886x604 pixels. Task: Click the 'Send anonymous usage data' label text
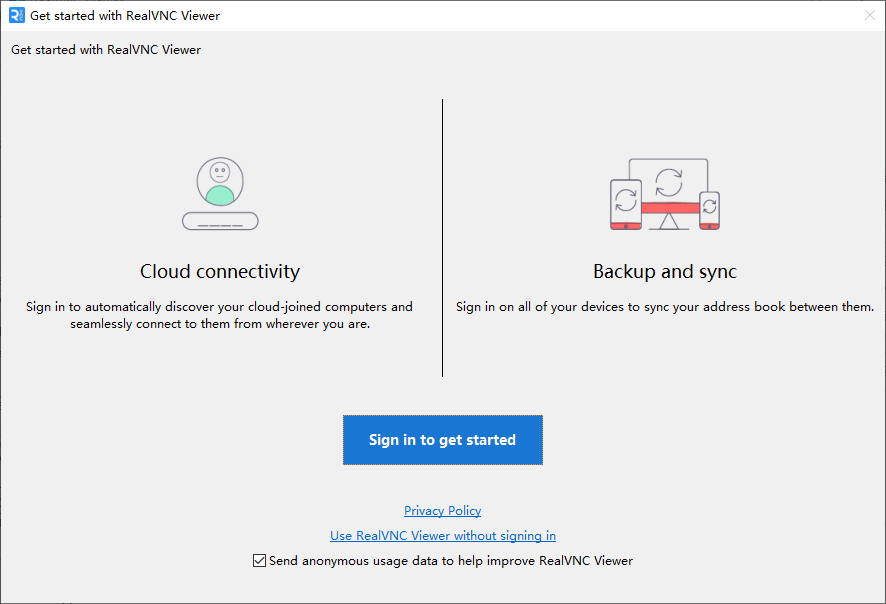click(x=450, y=560)
